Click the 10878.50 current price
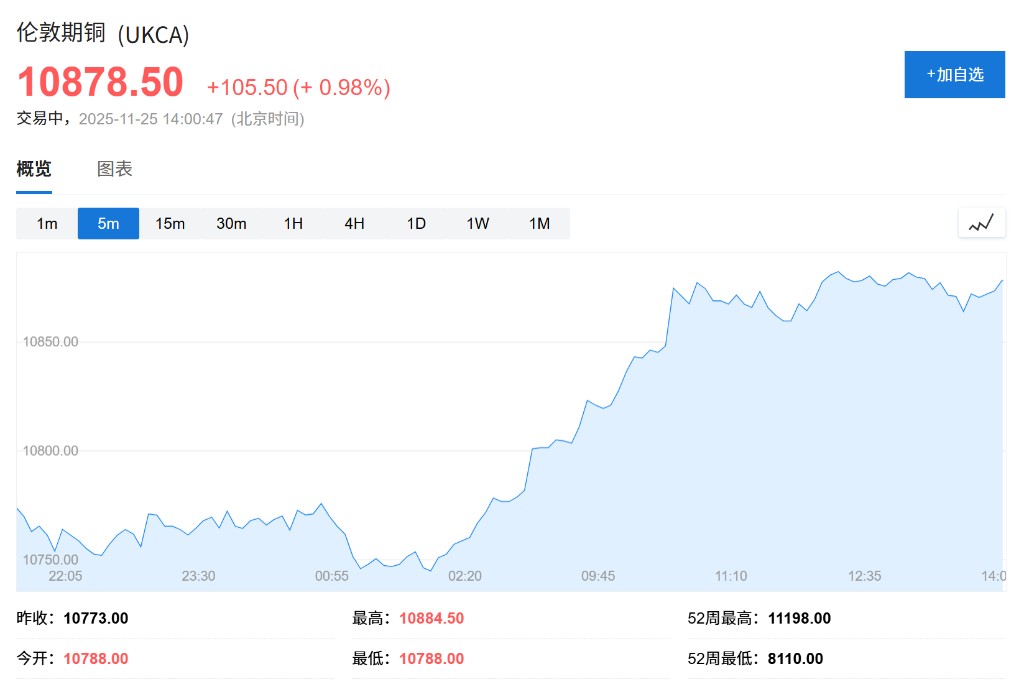This screenshot has width=1024, height=694. 100,82
